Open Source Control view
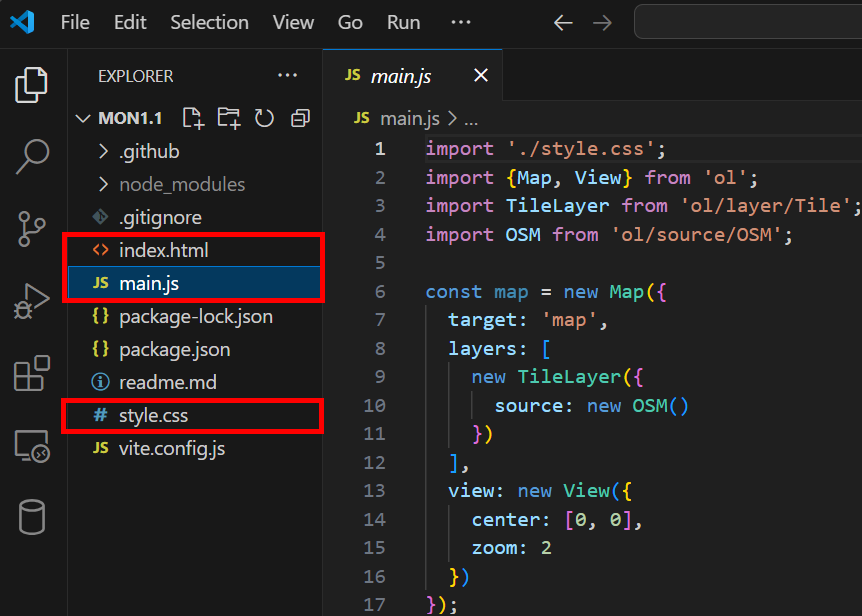This screenshot has height=616, width=862. (31, 228)
